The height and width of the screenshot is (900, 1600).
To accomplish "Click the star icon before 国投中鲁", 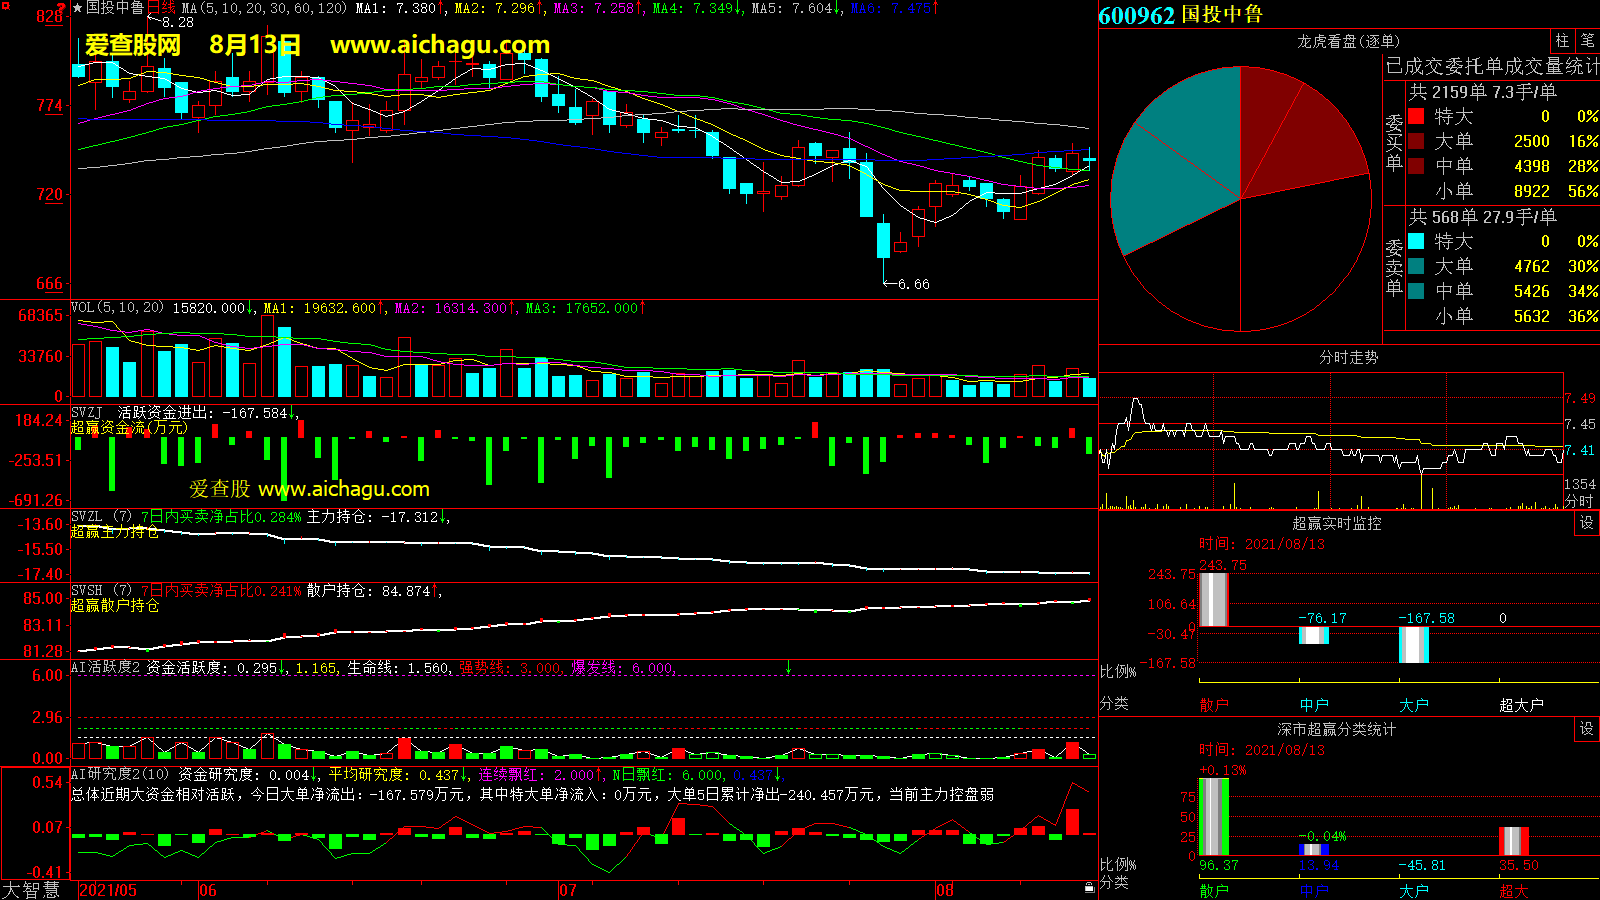I will 78,8.
